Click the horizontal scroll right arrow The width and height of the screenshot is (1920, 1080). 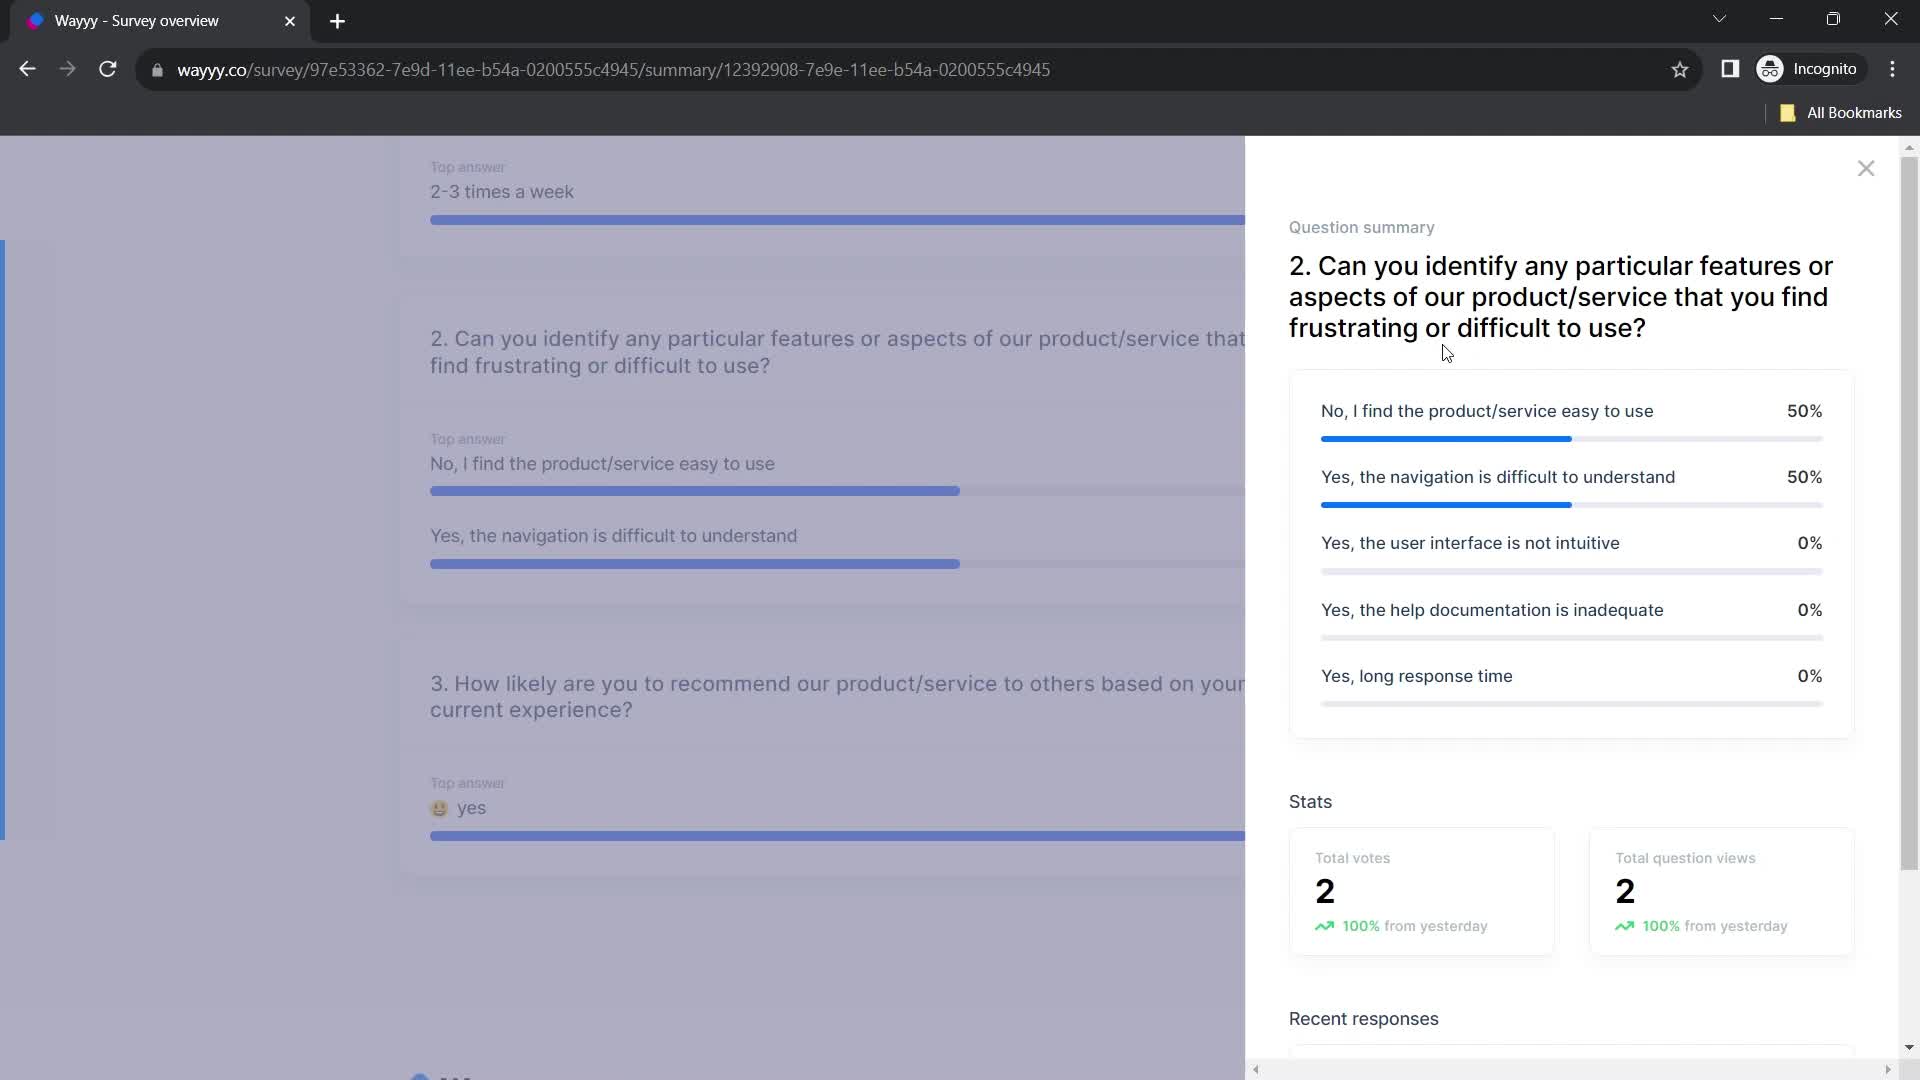pos(1888,1070)
